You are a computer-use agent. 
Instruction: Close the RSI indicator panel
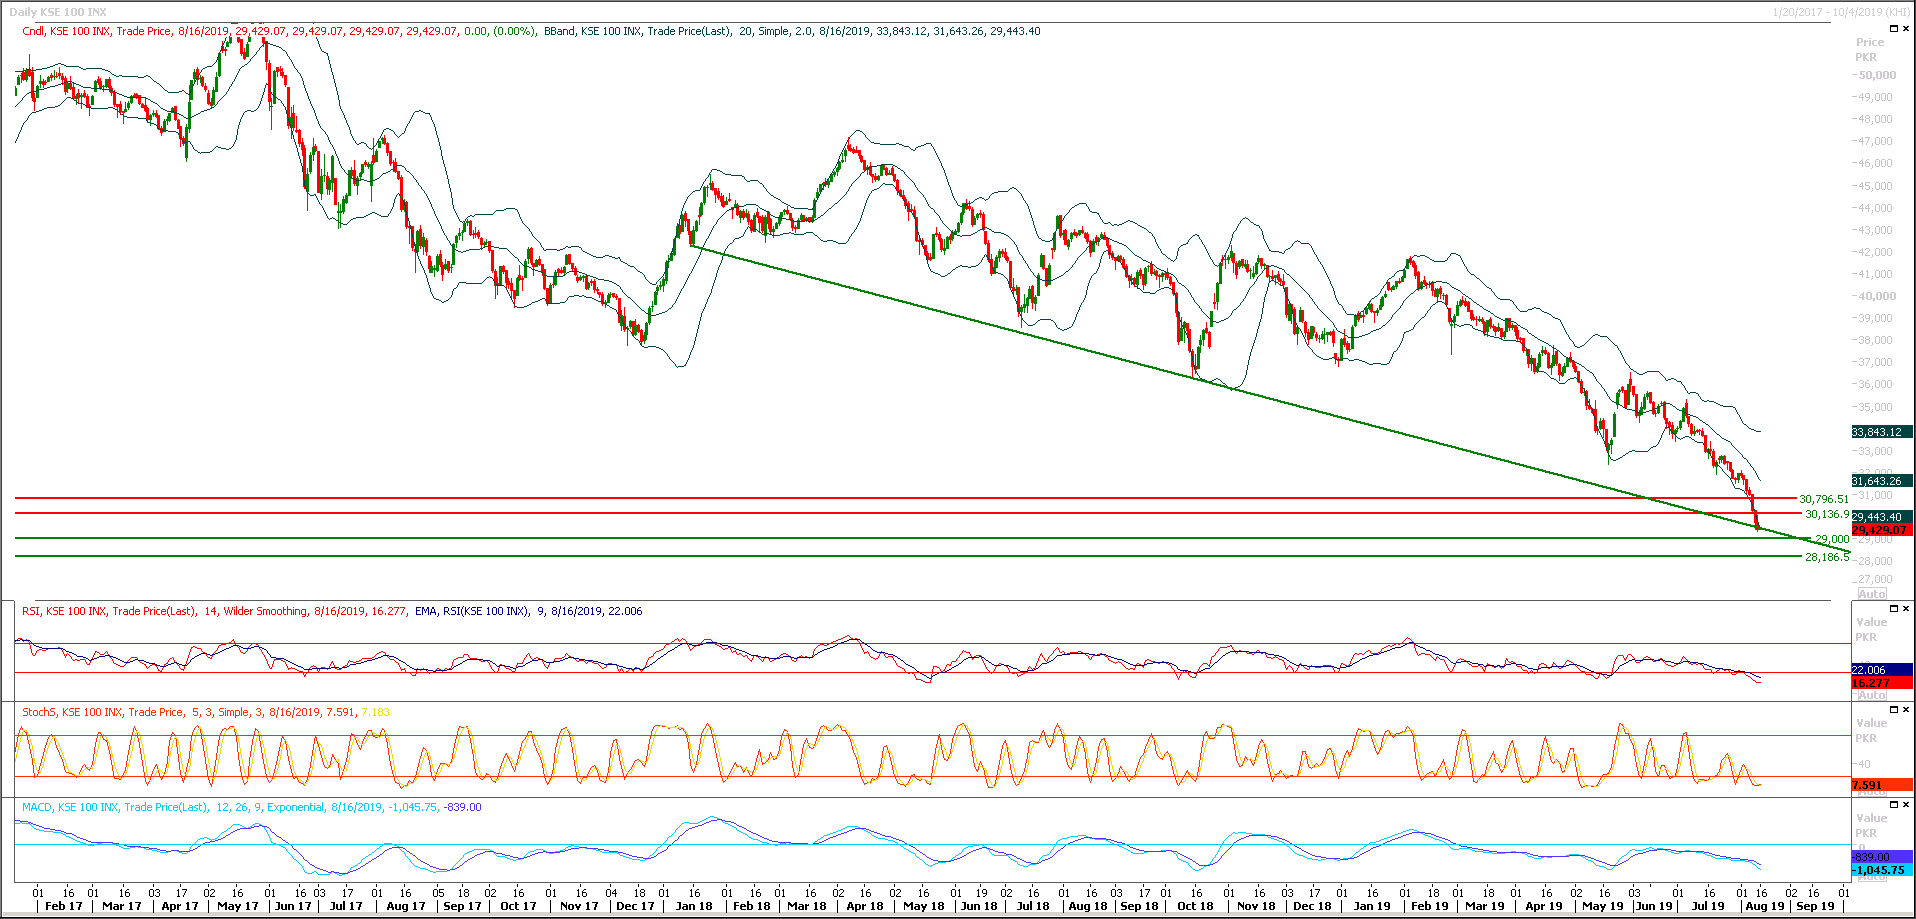coord(1905,608)
